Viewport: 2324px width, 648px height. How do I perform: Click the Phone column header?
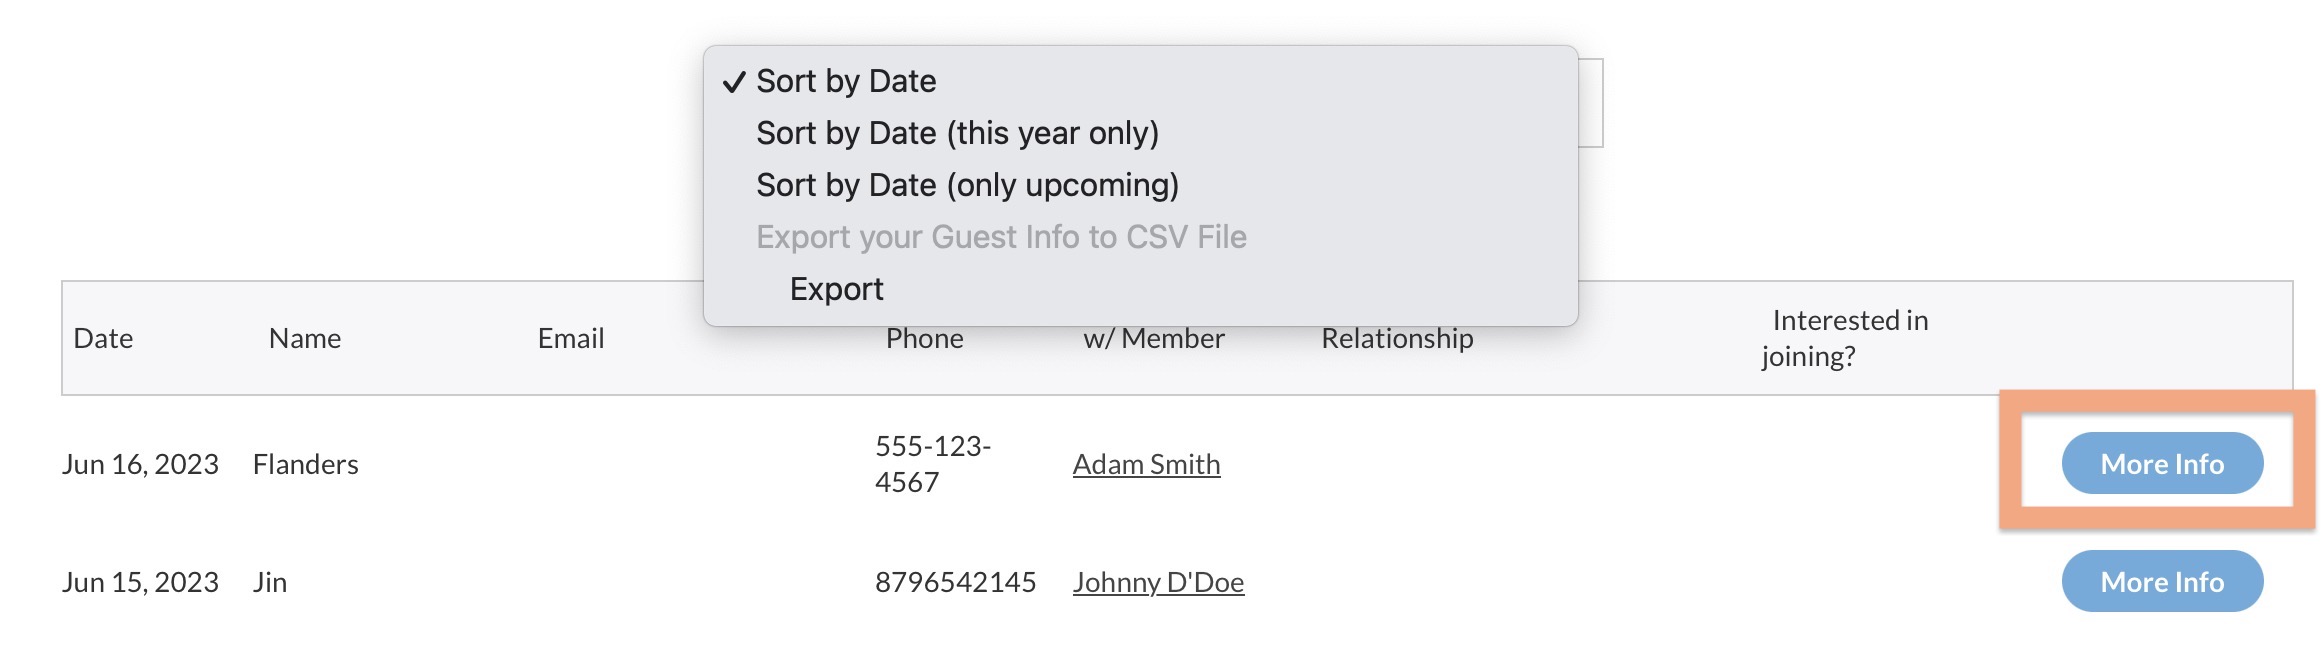coord(924,340)
